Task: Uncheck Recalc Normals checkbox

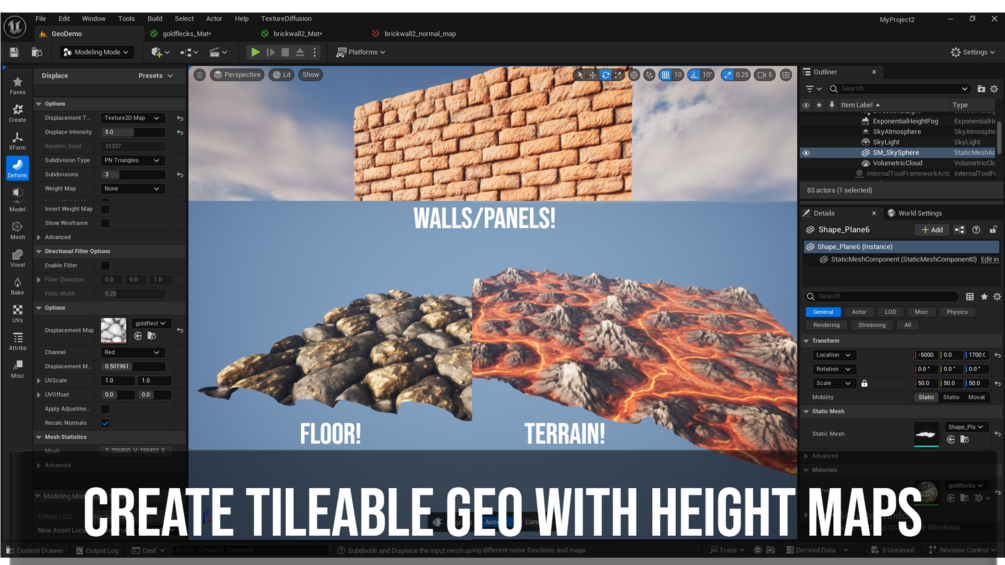Action: point(105,423)
